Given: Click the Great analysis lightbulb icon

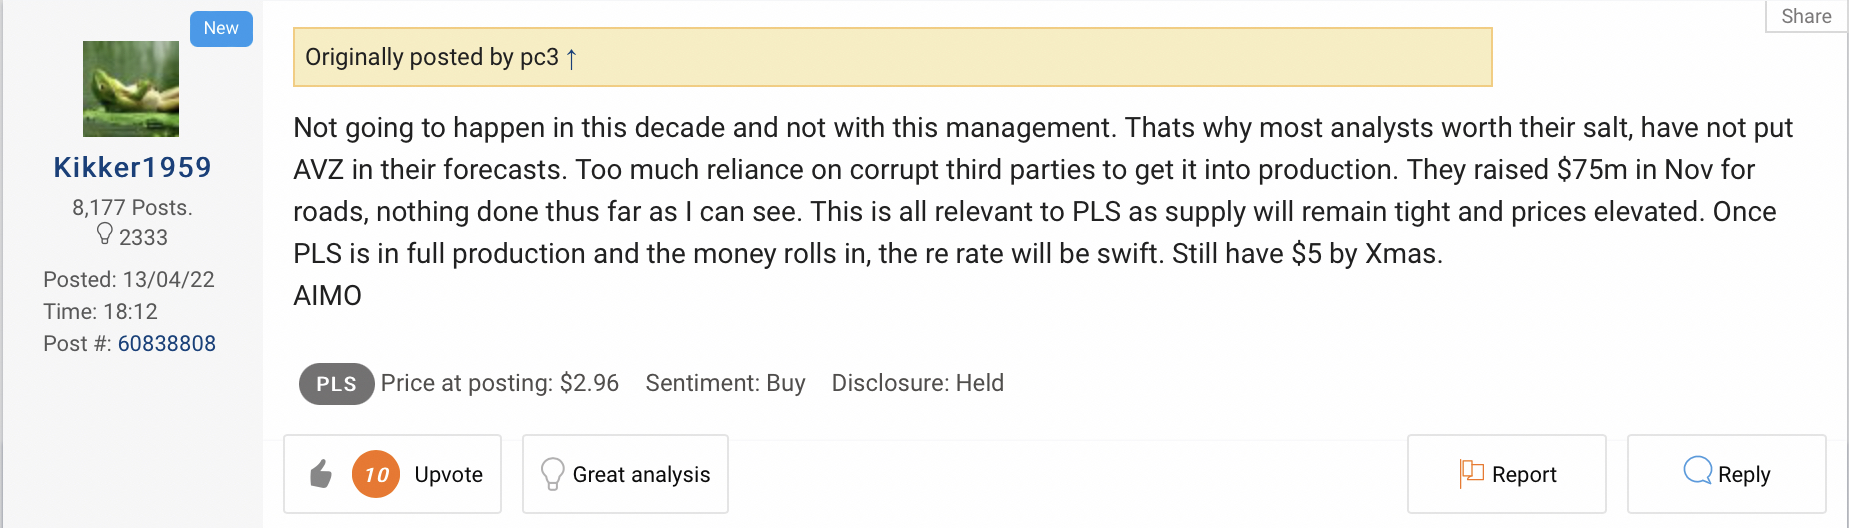Looking at the screenshot, I should click(x=552, y=474).
